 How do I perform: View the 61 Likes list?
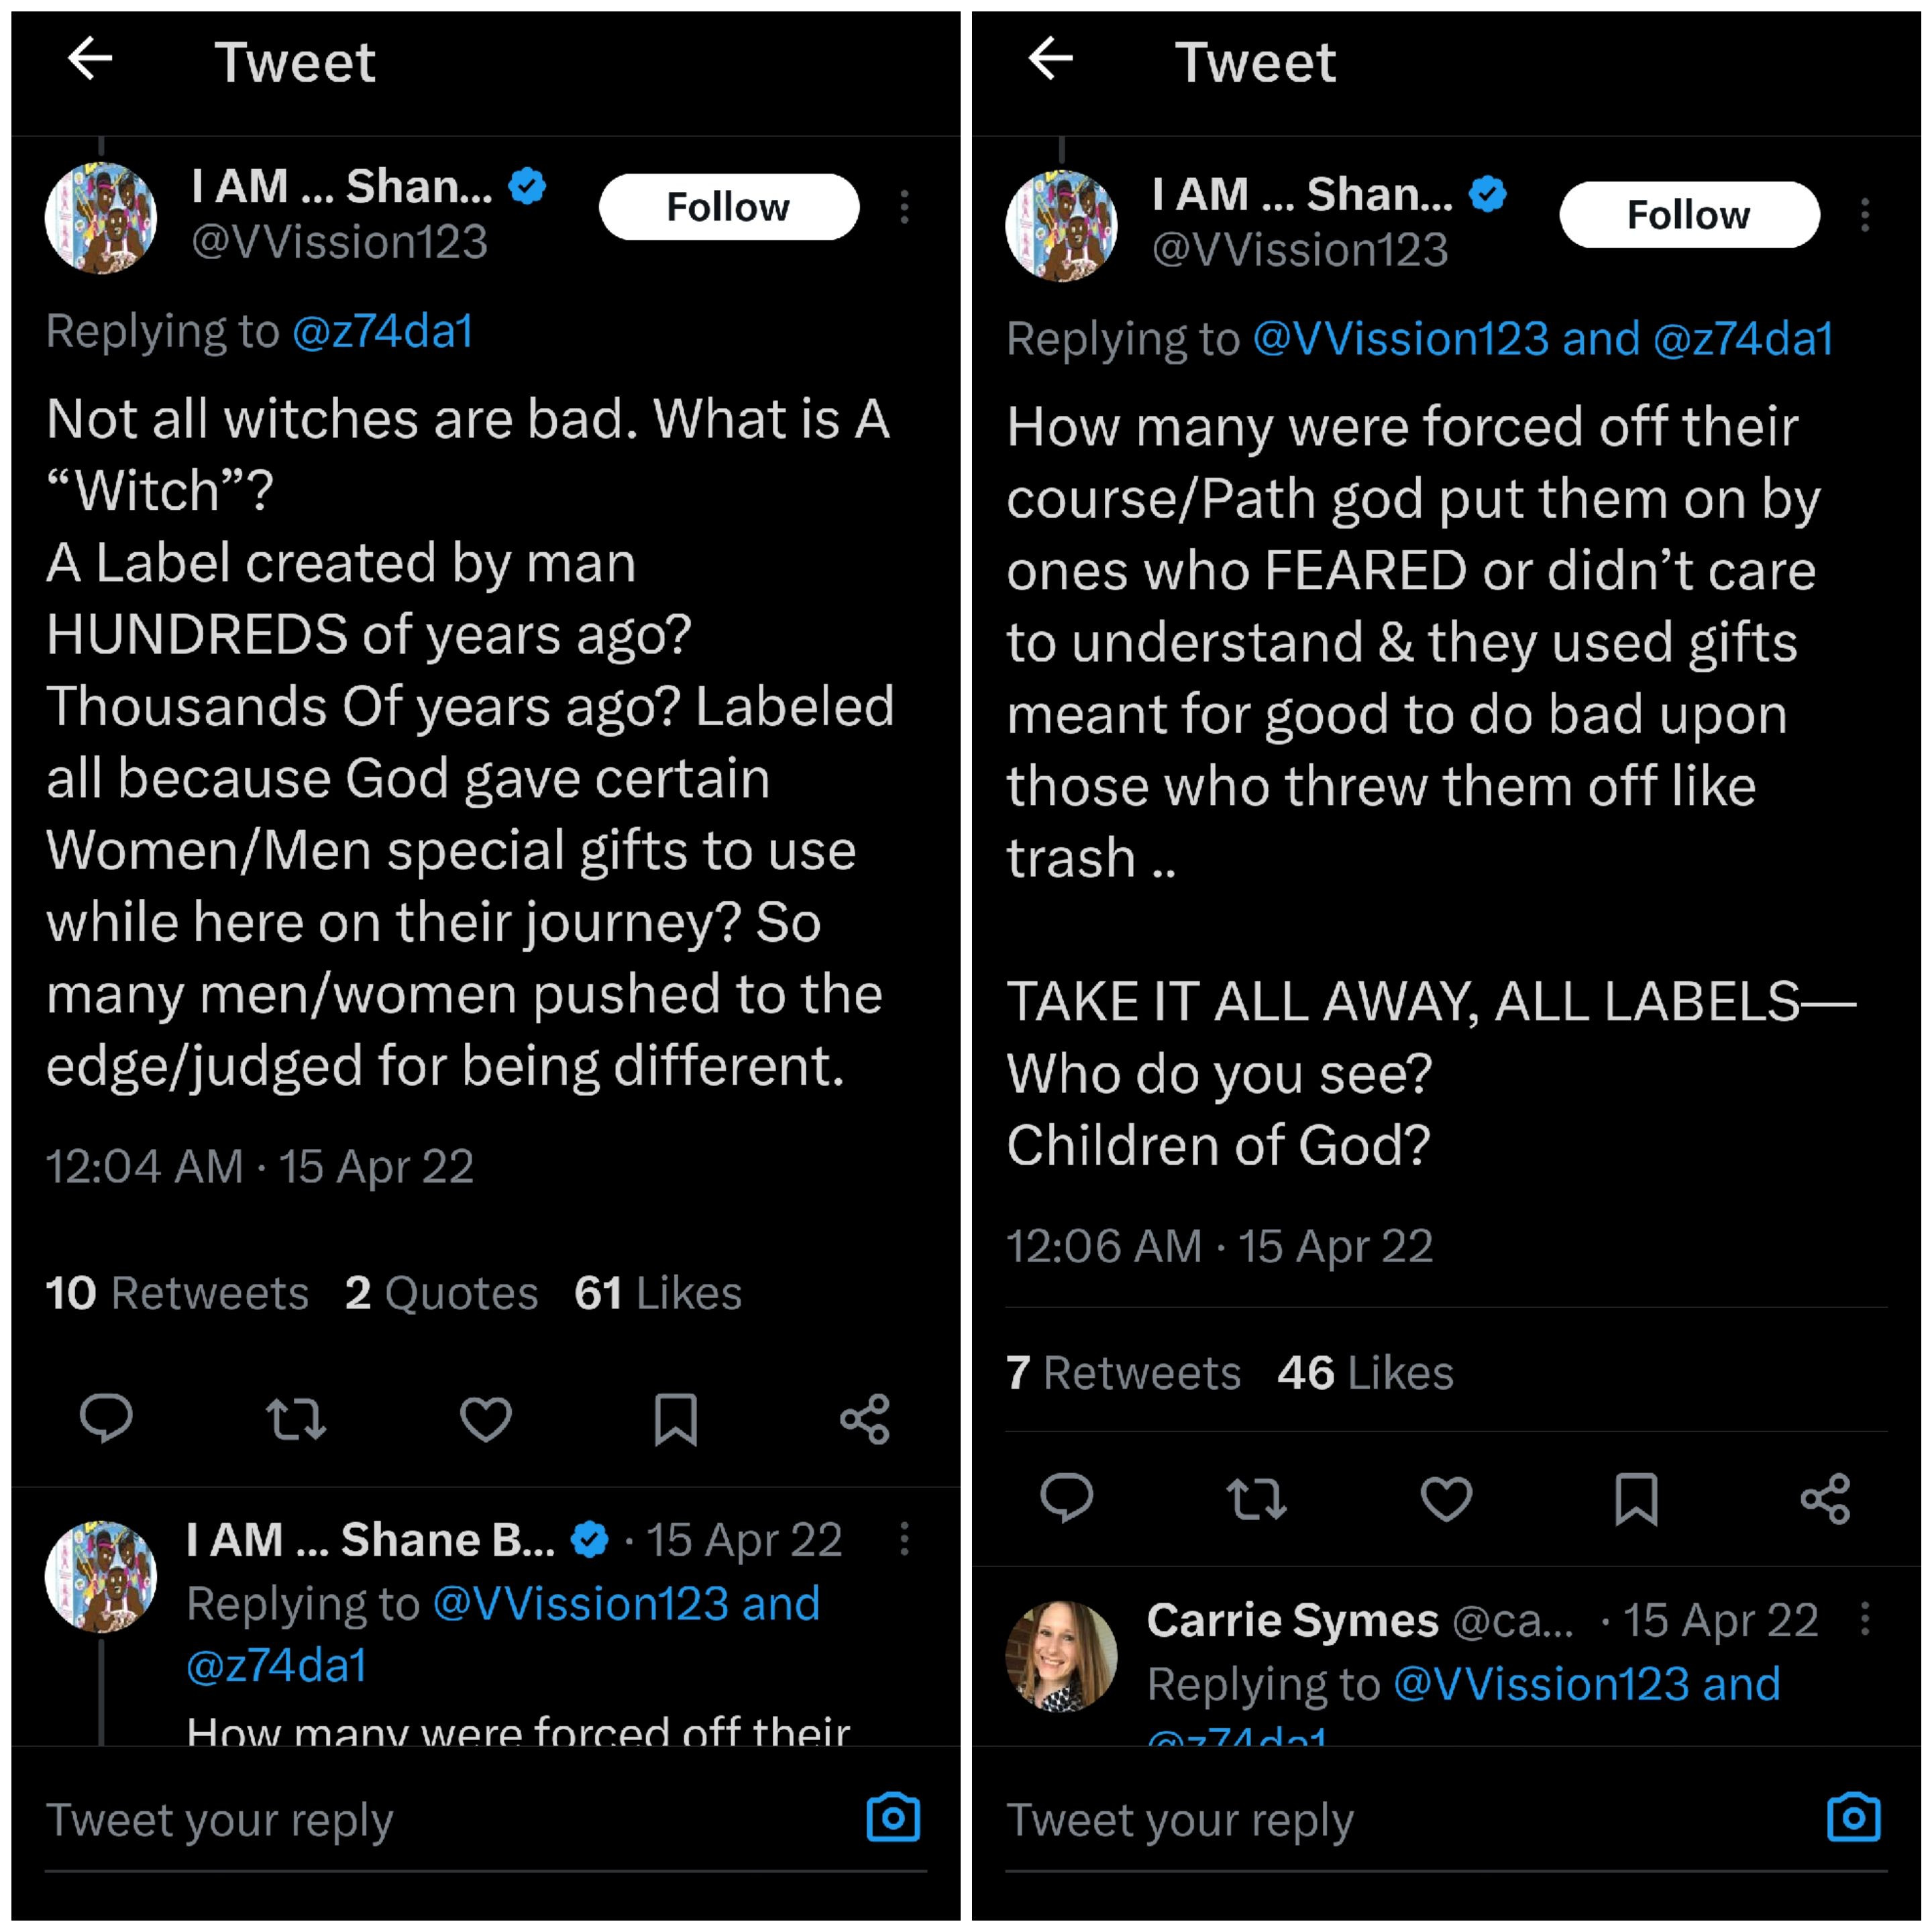(x=658, y=1293)
